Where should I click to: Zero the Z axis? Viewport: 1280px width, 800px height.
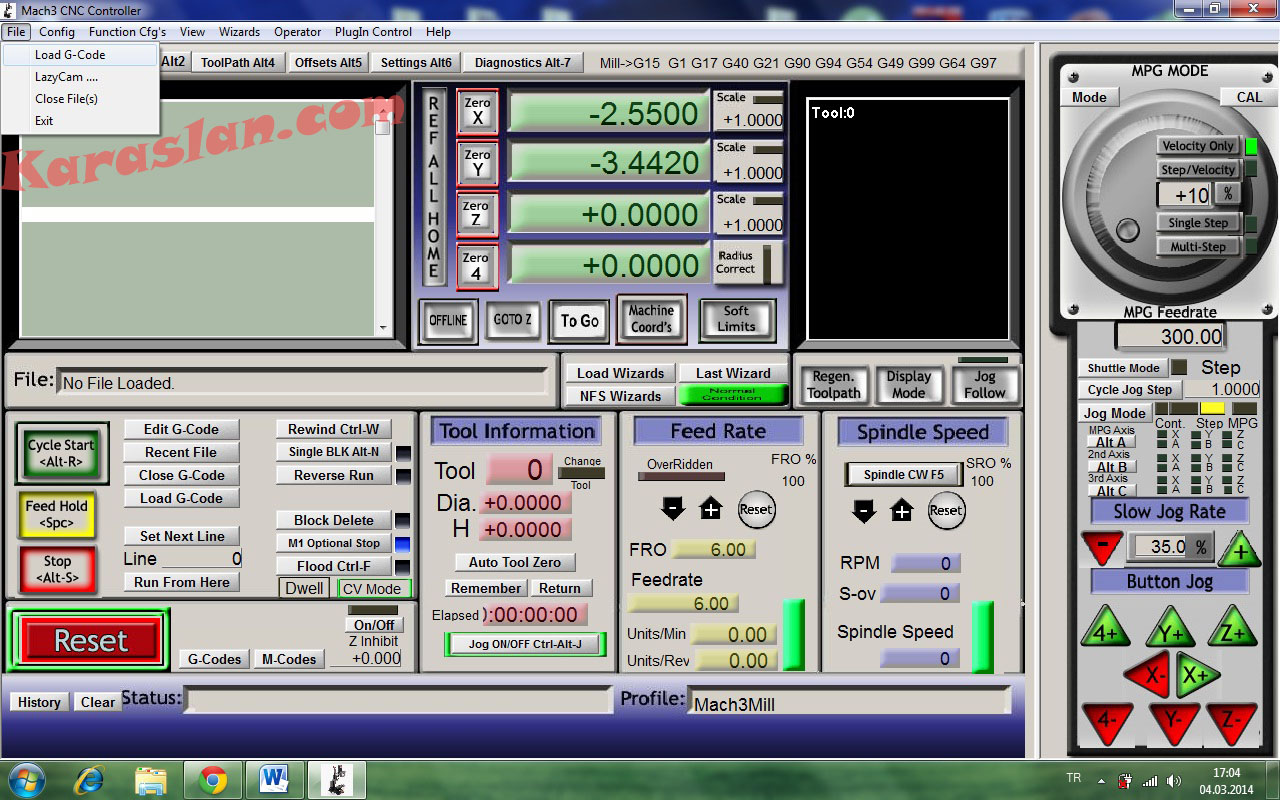[x=477, y=214]
